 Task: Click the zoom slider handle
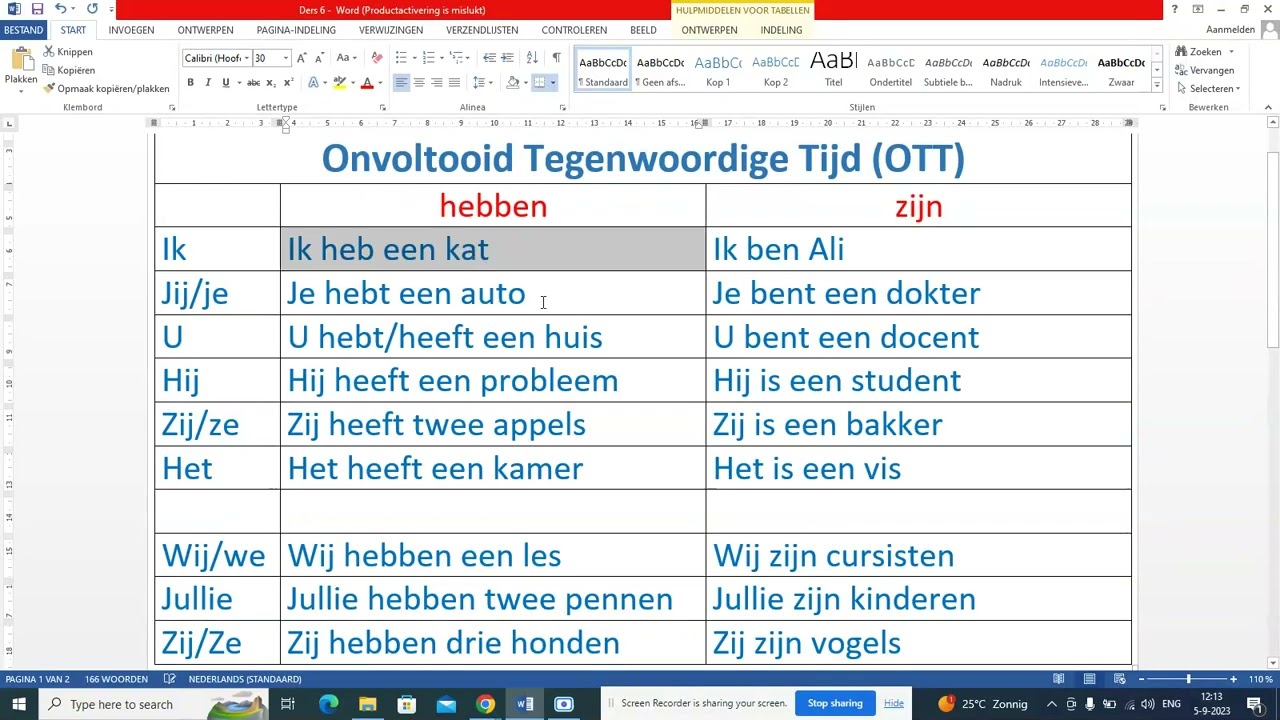click(1188, 679)
